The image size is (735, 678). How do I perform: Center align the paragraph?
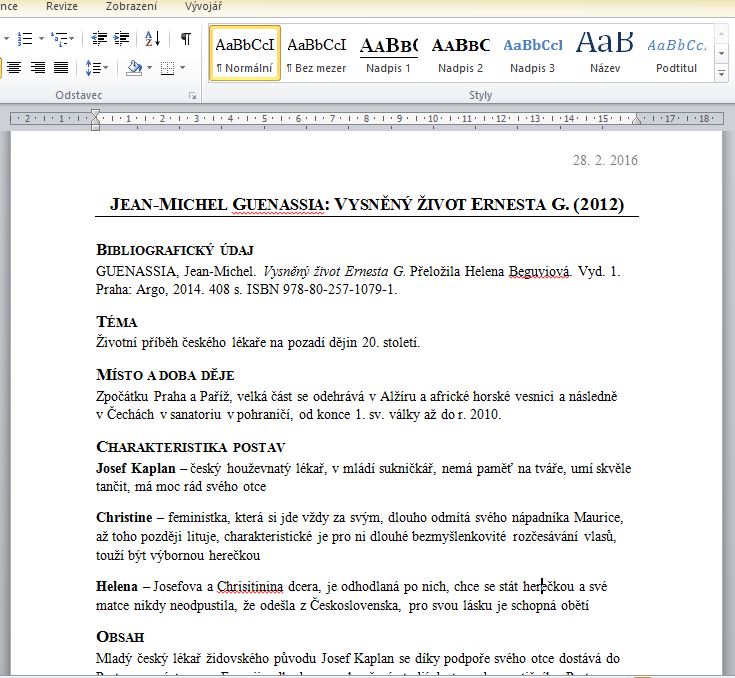(x=14, y=68)
